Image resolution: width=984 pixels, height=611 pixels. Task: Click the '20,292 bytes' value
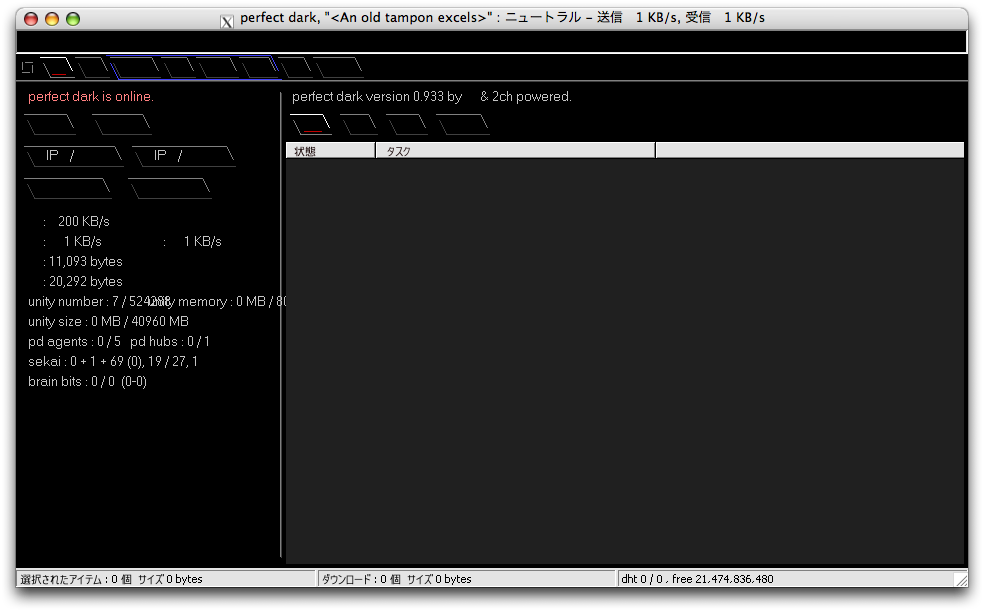point(86,282)
